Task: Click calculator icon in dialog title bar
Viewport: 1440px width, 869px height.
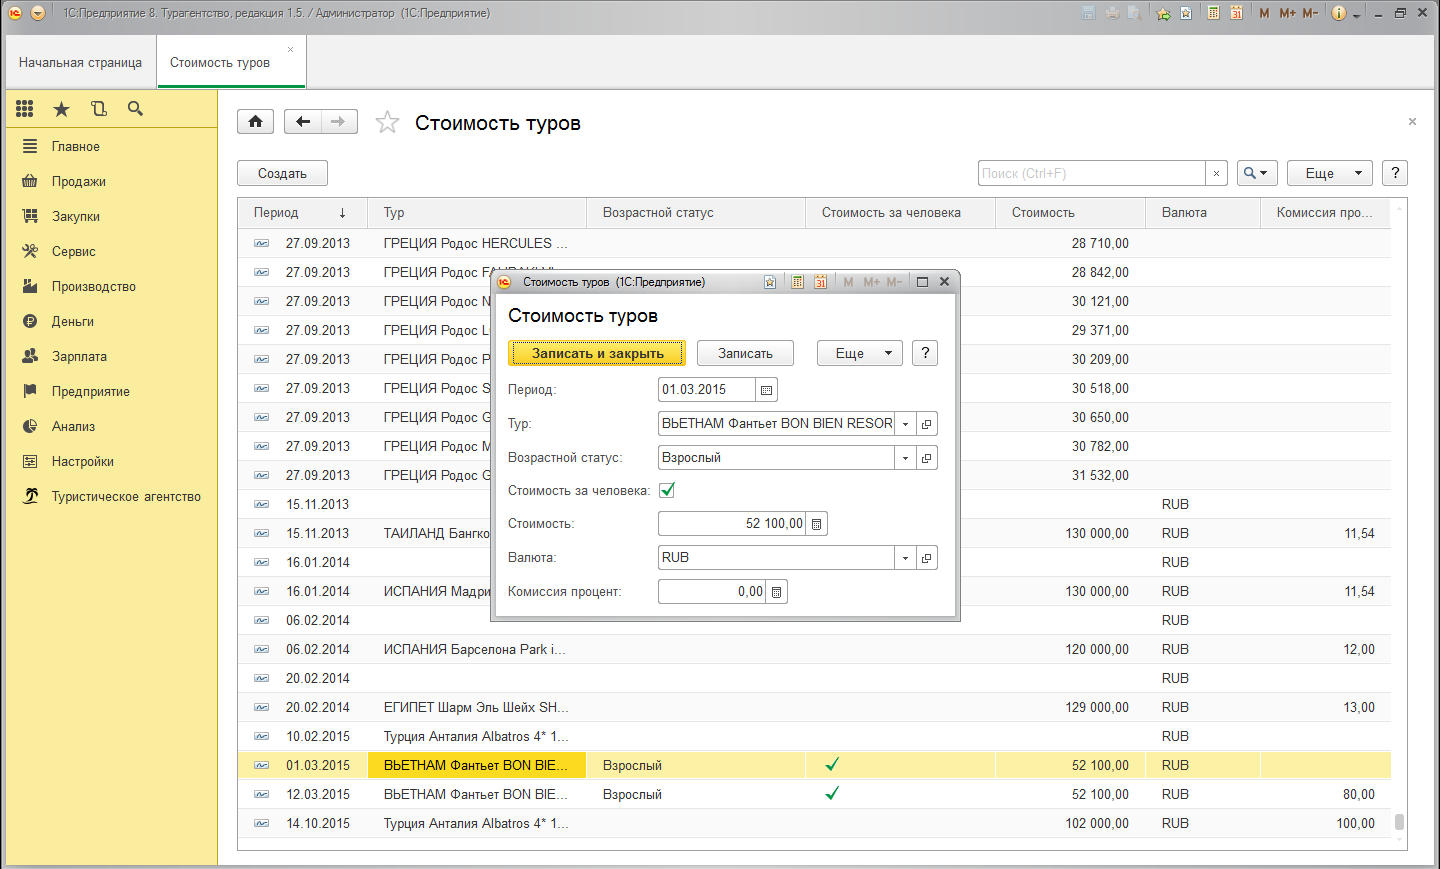Action: click(797, 282)
